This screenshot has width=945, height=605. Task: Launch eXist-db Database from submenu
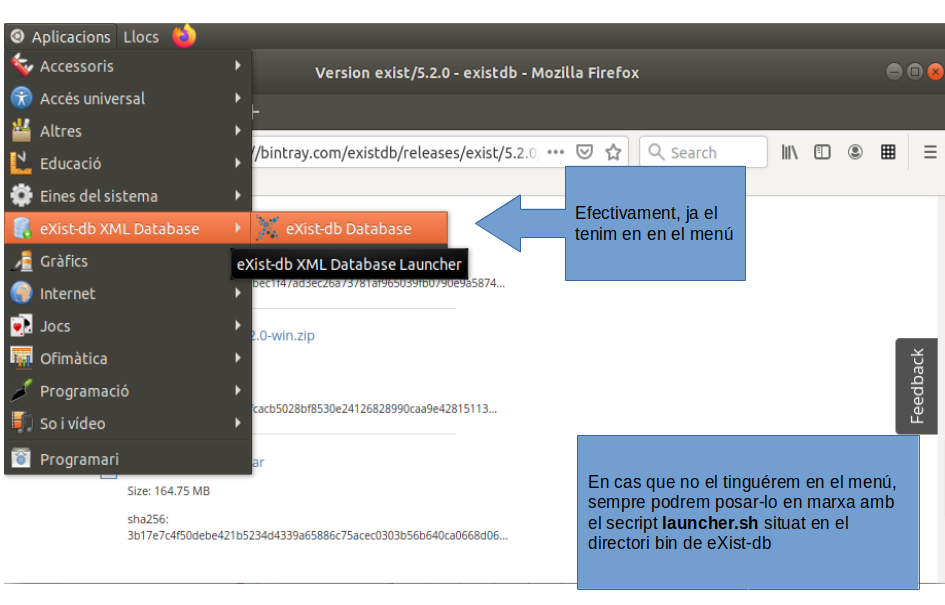[350, 228]
